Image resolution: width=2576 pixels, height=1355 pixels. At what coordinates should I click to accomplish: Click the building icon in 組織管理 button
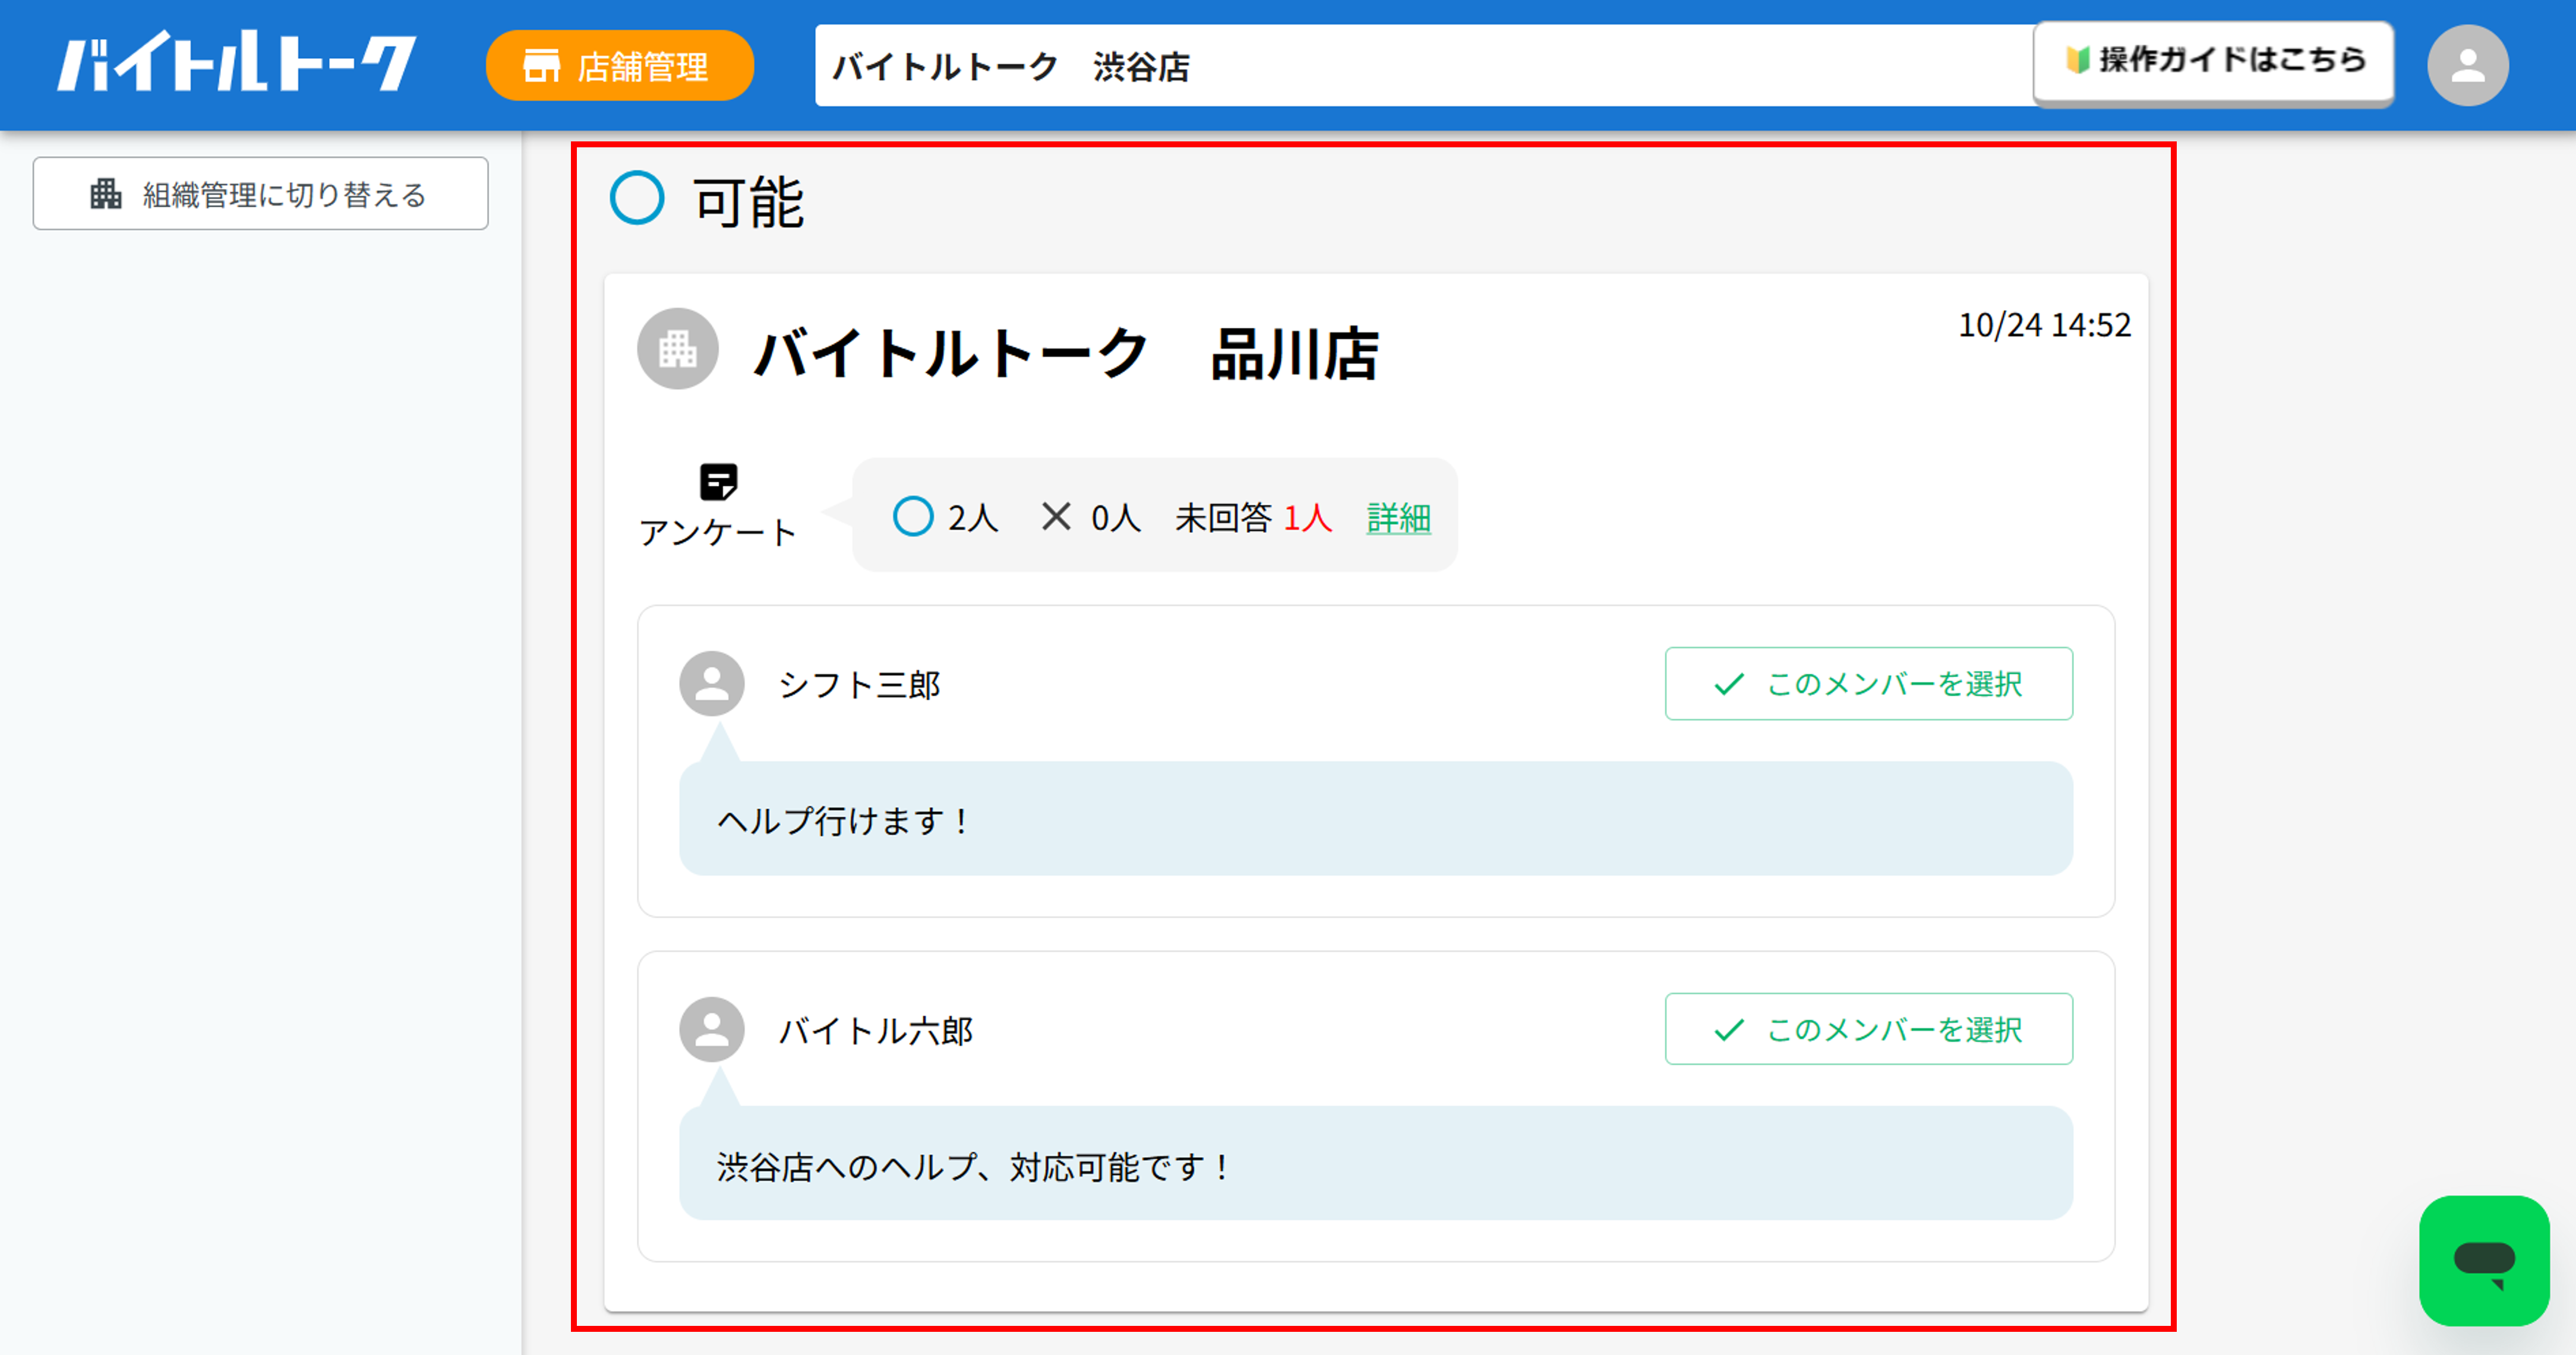click(x=106, y=193)
